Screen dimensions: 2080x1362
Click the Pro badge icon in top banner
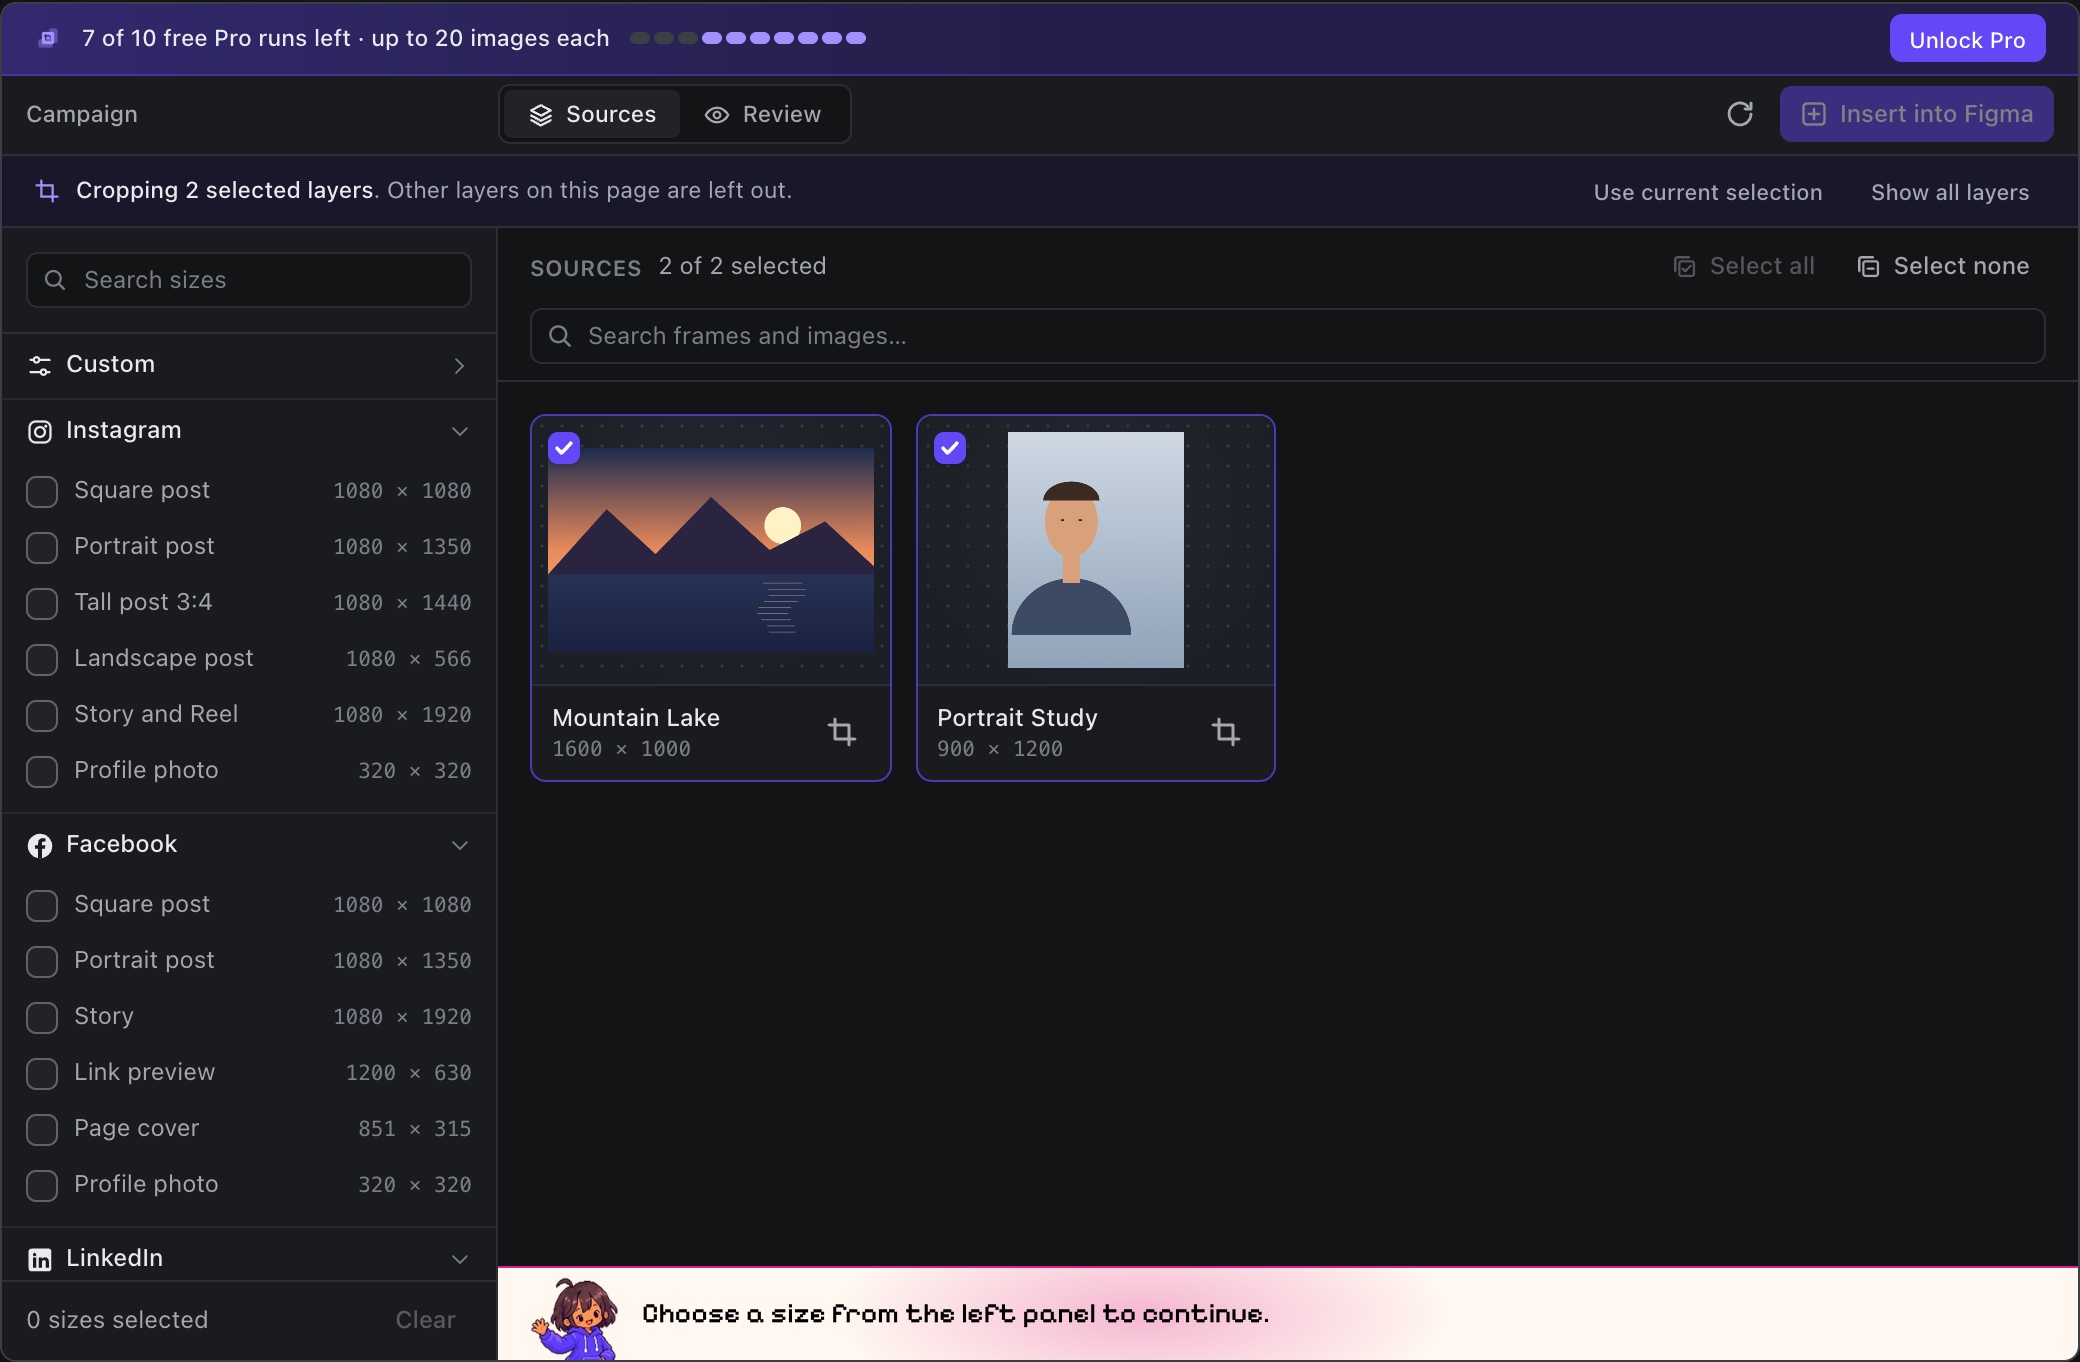(47, 38)
